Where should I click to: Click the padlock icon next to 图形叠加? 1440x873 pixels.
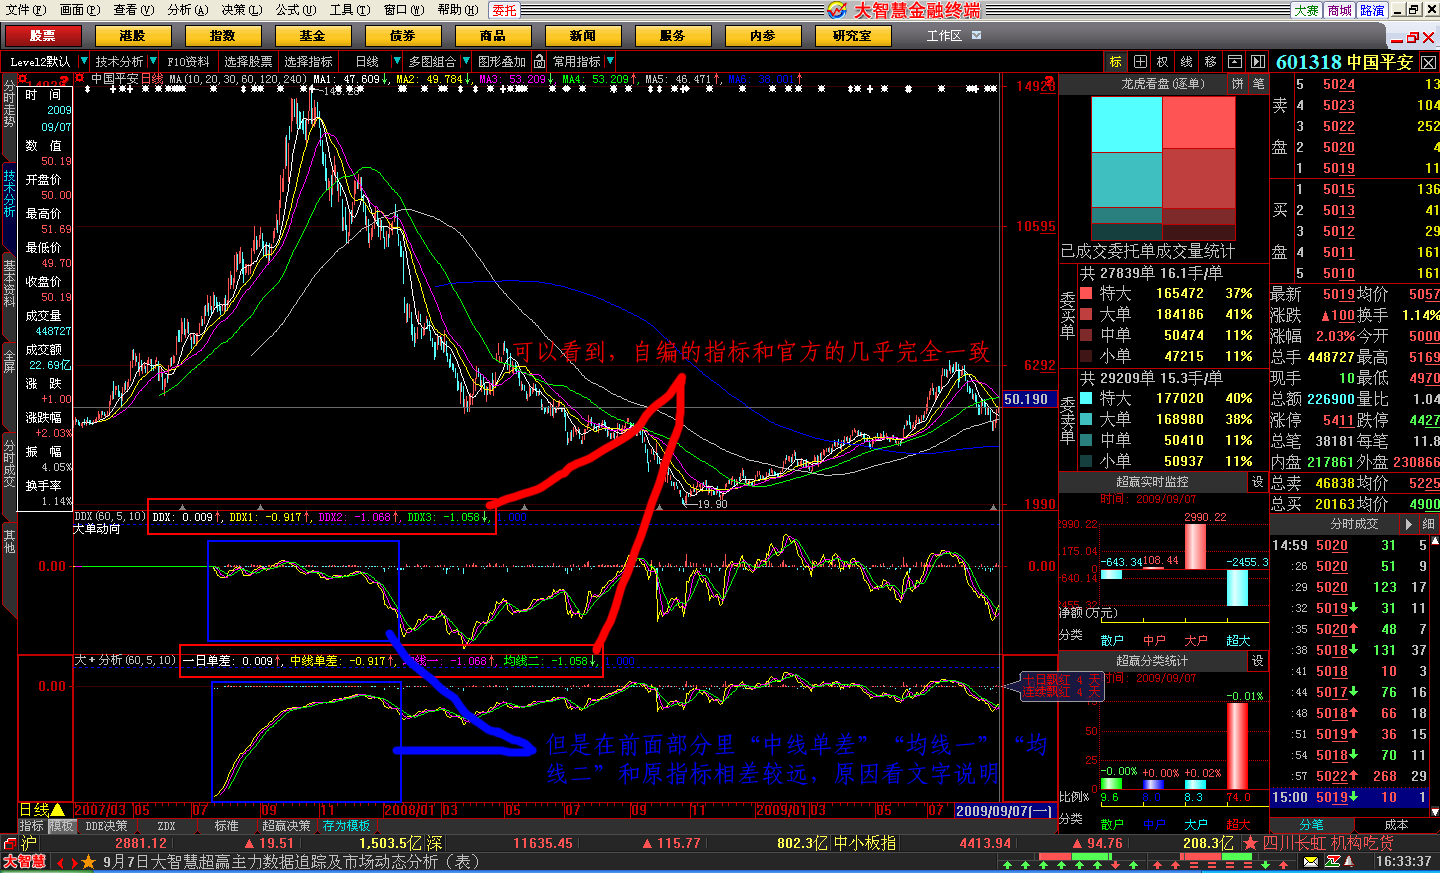[x=540, y=62]
